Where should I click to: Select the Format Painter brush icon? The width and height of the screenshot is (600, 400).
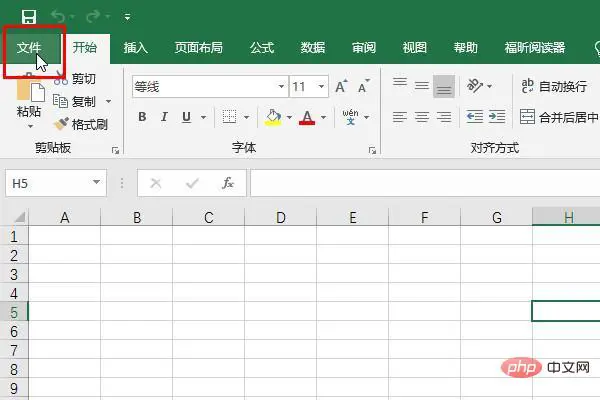[62, 124]
